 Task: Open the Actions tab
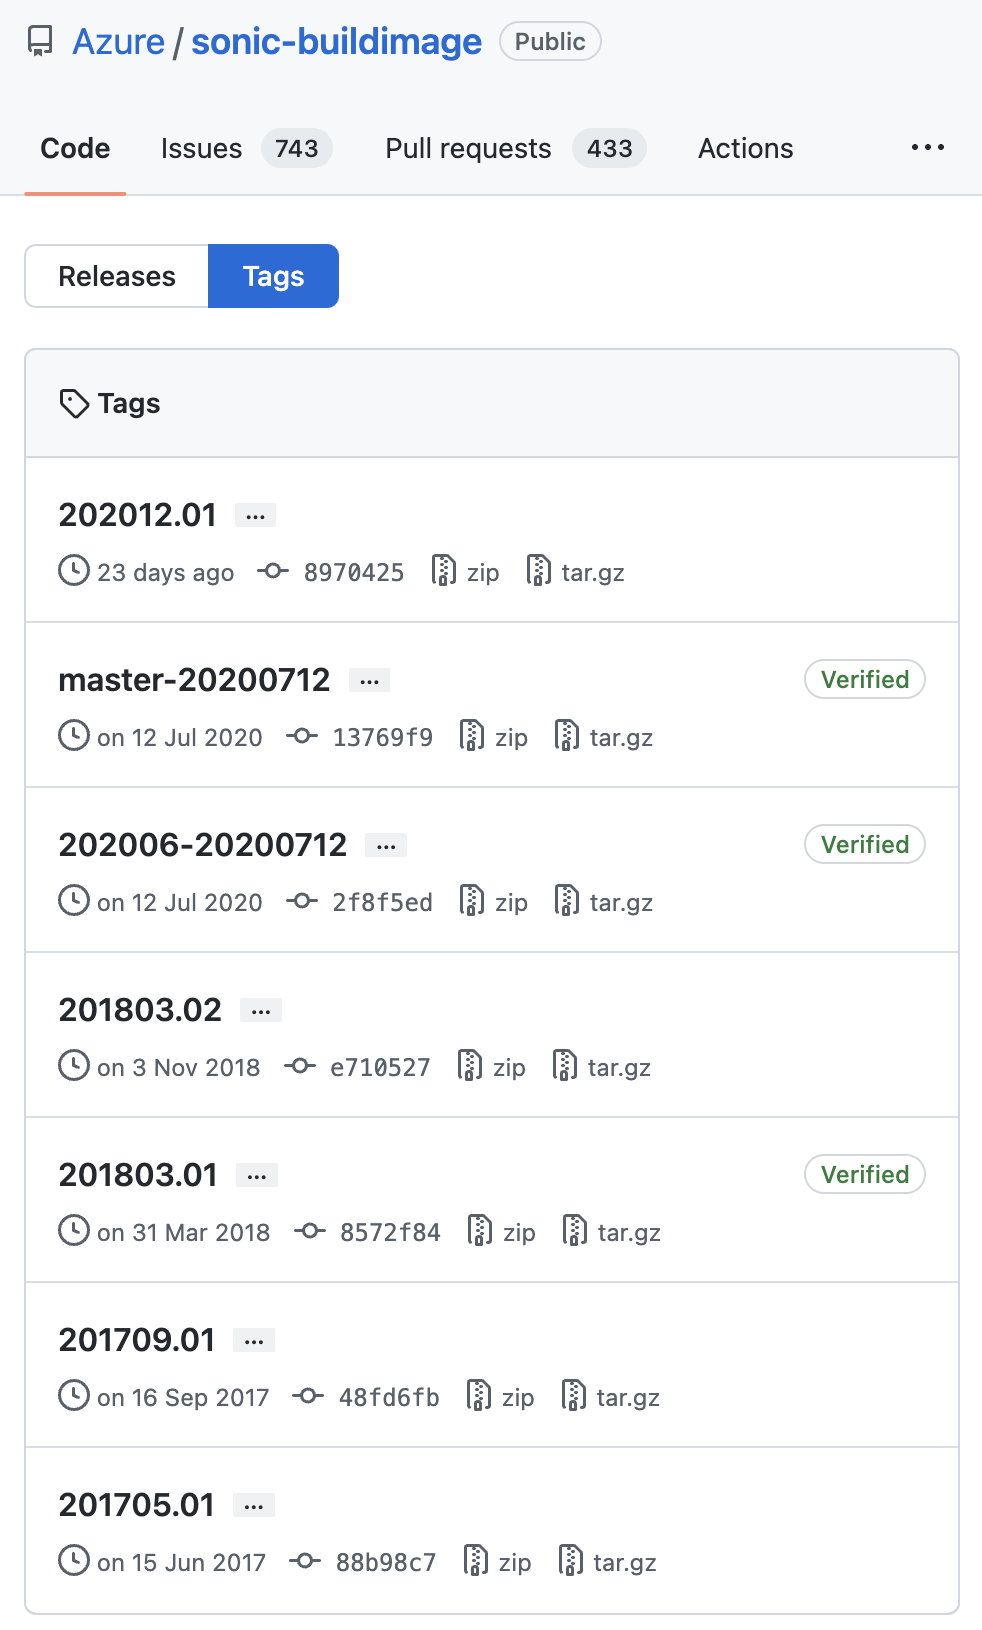click(x=746, y=148)
